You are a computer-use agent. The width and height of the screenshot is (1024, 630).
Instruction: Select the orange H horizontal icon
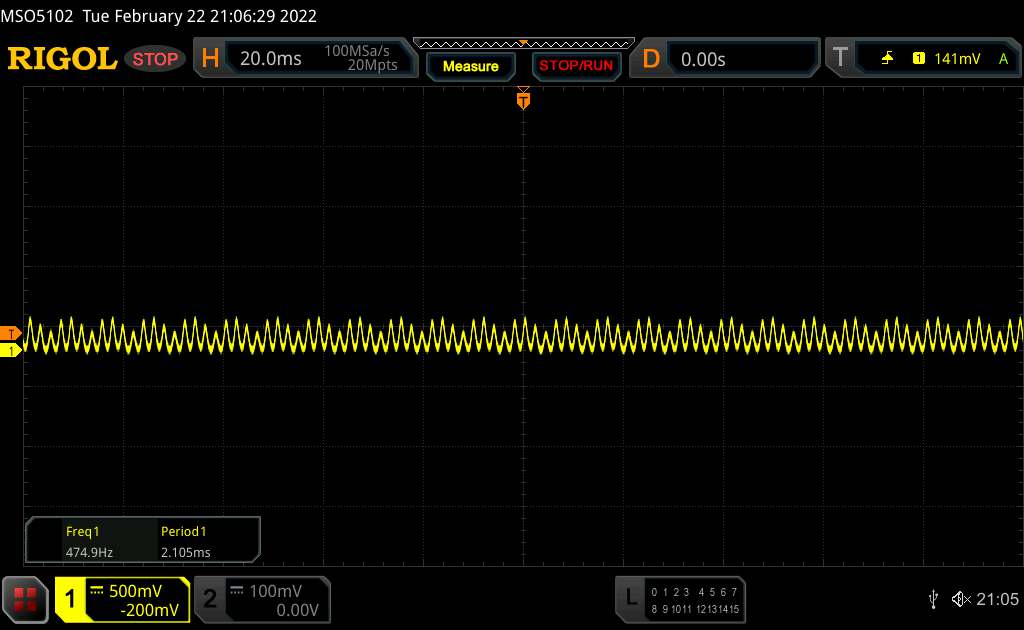(x=210, y=59)
